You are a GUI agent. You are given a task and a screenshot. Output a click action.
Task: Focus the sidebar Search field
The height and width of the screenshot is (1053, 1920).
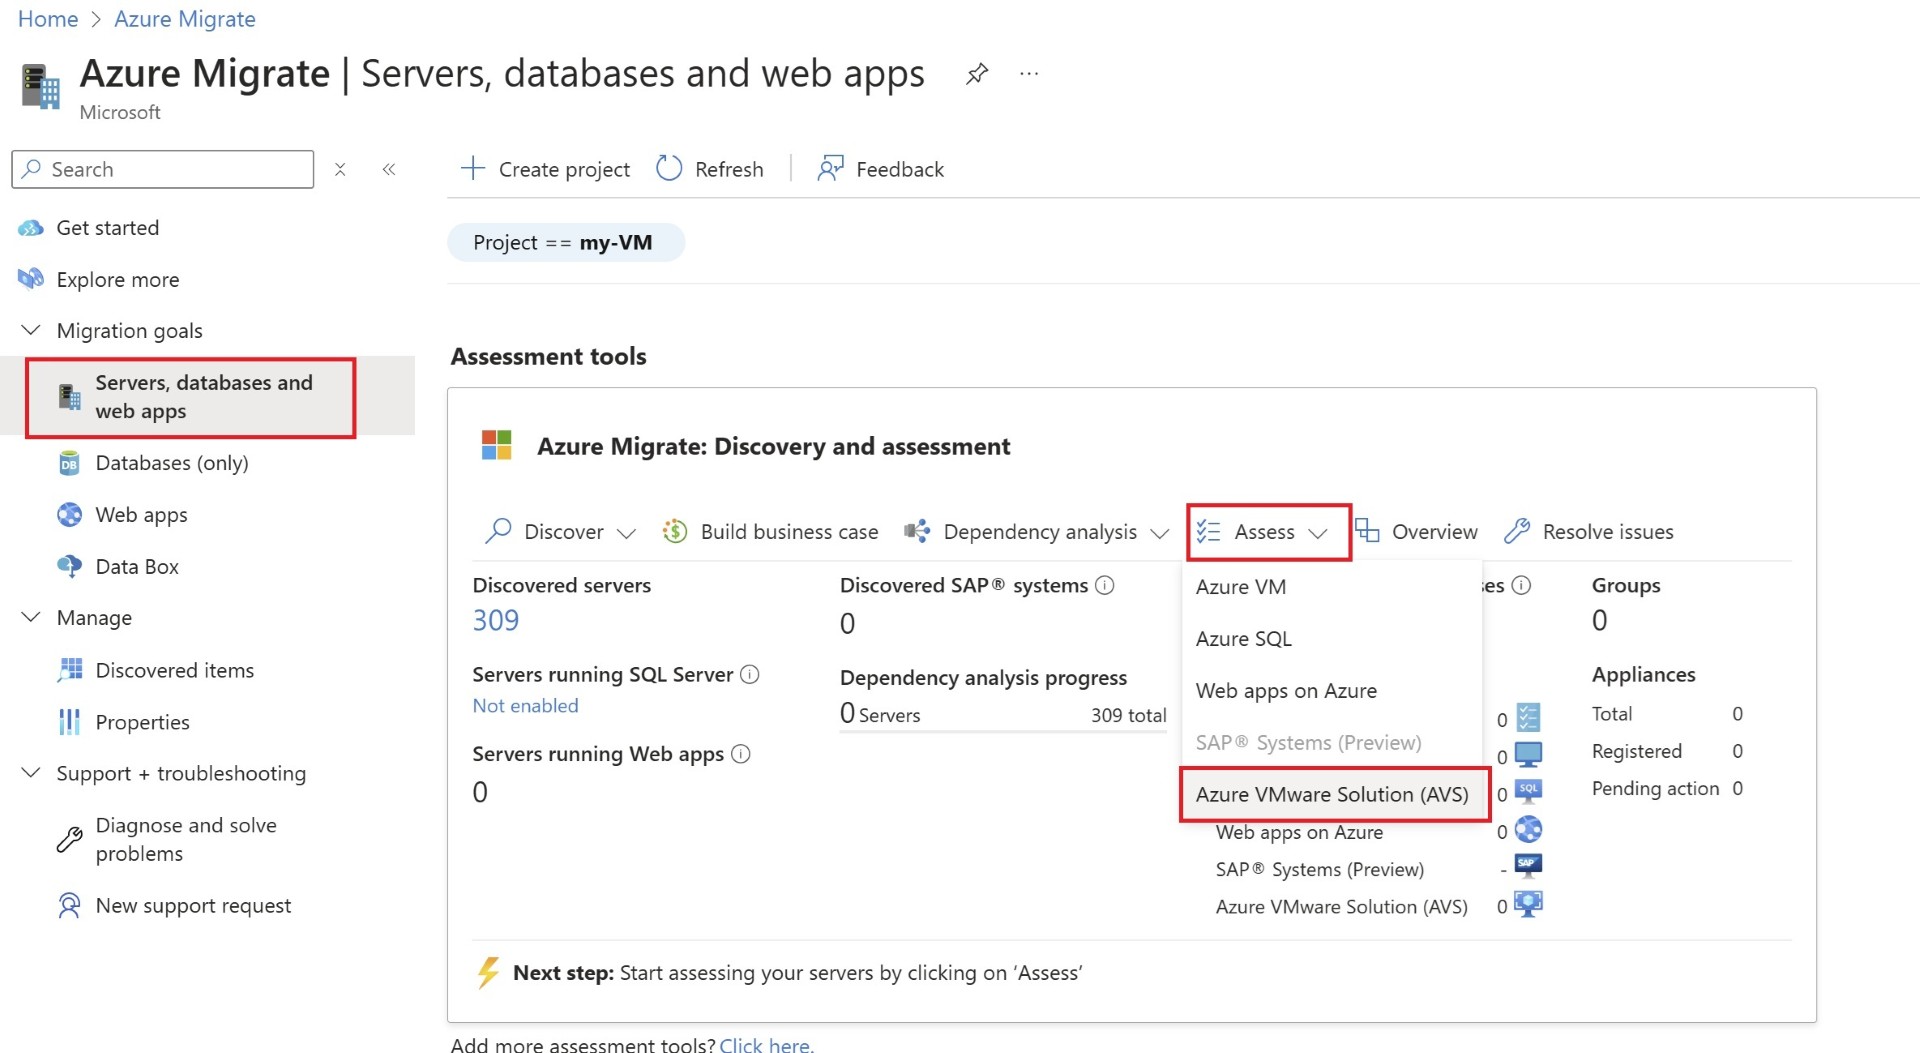[x=163, y=169]
